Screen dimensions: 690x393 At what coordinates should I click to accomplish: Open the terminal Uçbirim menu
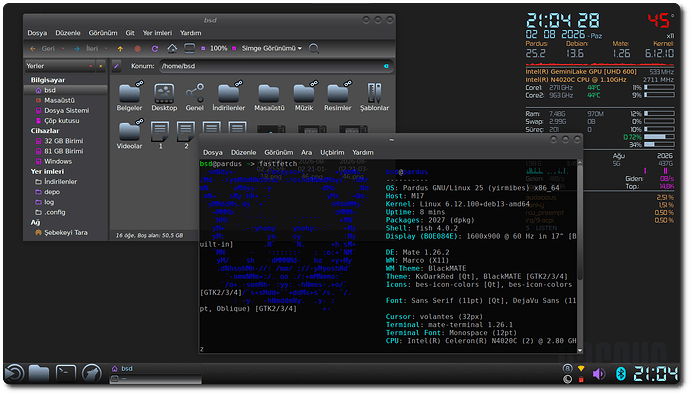point(332,153)
